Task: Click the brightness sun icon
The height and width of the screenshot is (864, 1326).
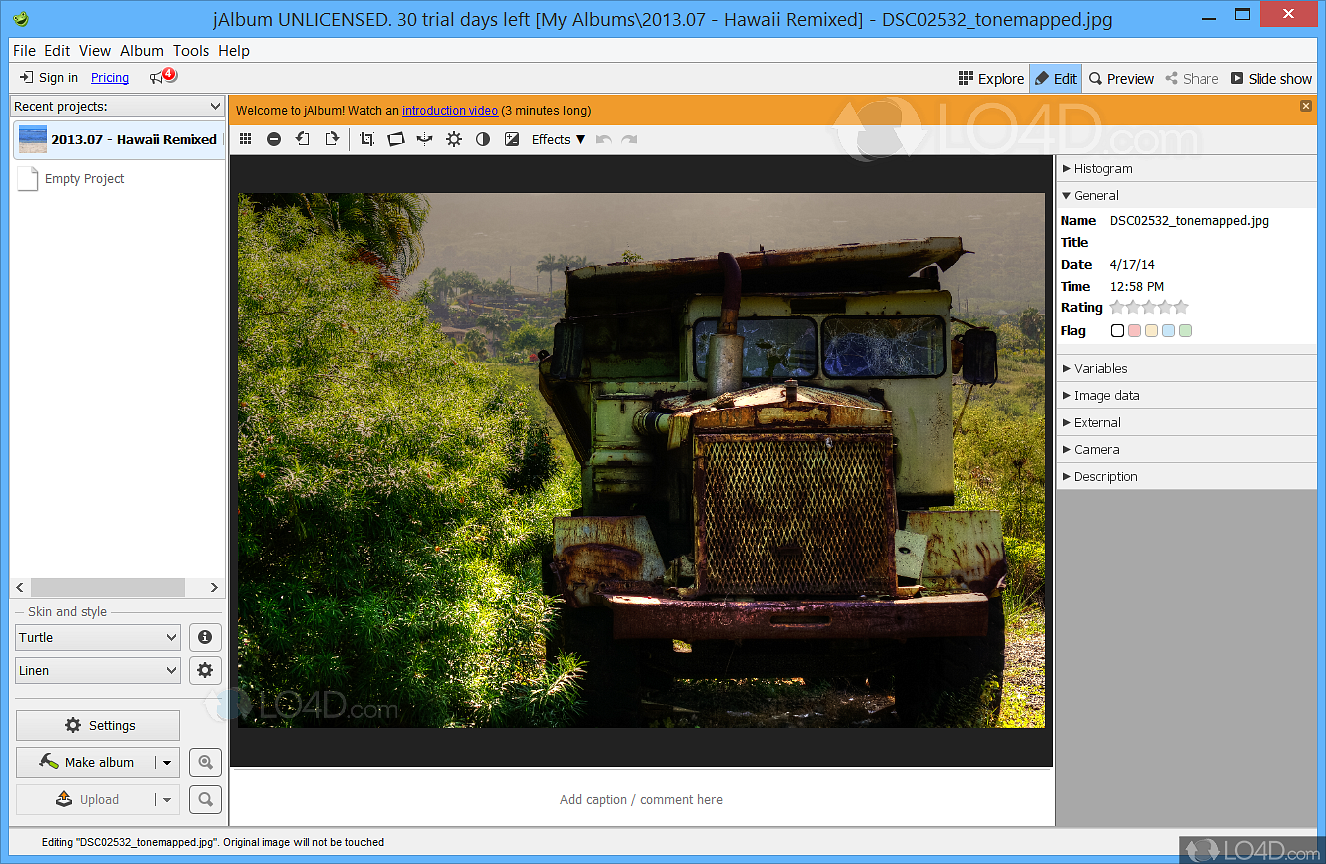Action: click(x=454, y=140)
